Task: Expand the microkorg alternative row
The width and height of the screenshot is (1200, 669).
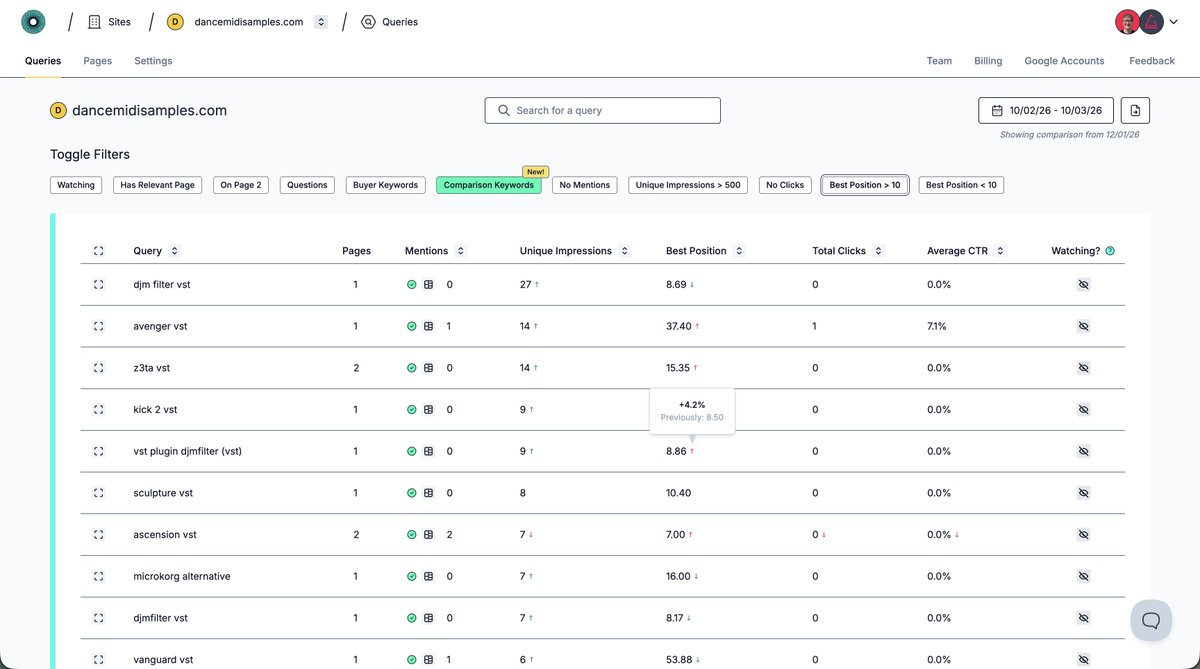Action: [x=98, y=576]
